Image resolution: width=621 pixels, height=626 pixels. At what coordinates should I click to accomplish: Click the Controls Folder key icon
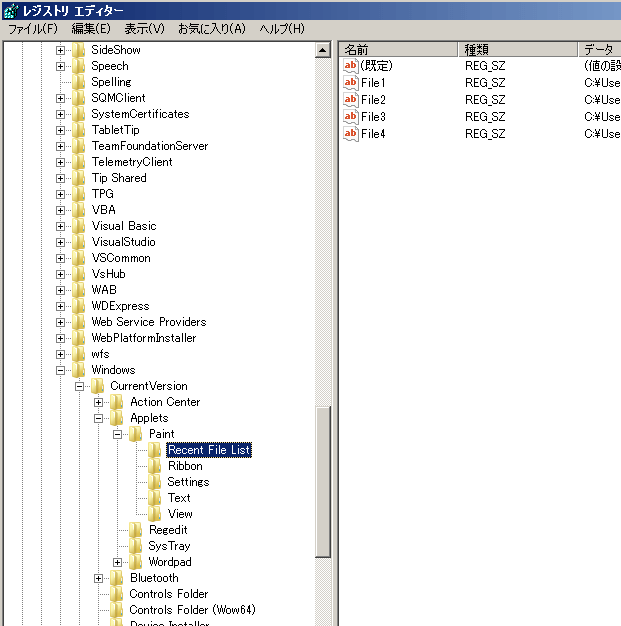(117, 594)
